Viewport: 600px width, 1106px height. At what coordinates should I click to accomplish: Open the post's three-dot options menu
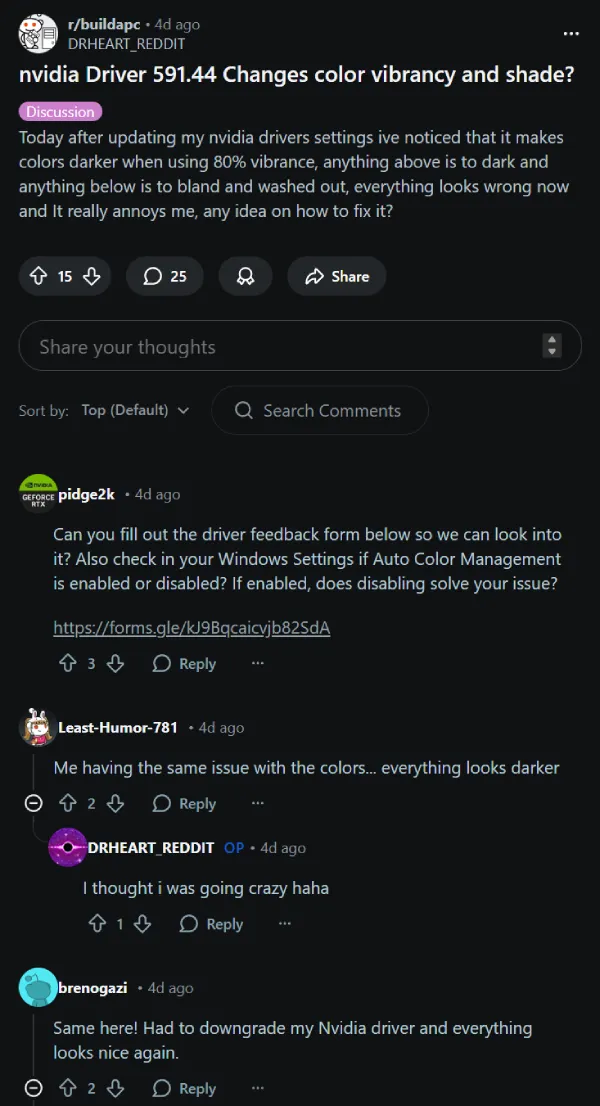pos(571,34)
